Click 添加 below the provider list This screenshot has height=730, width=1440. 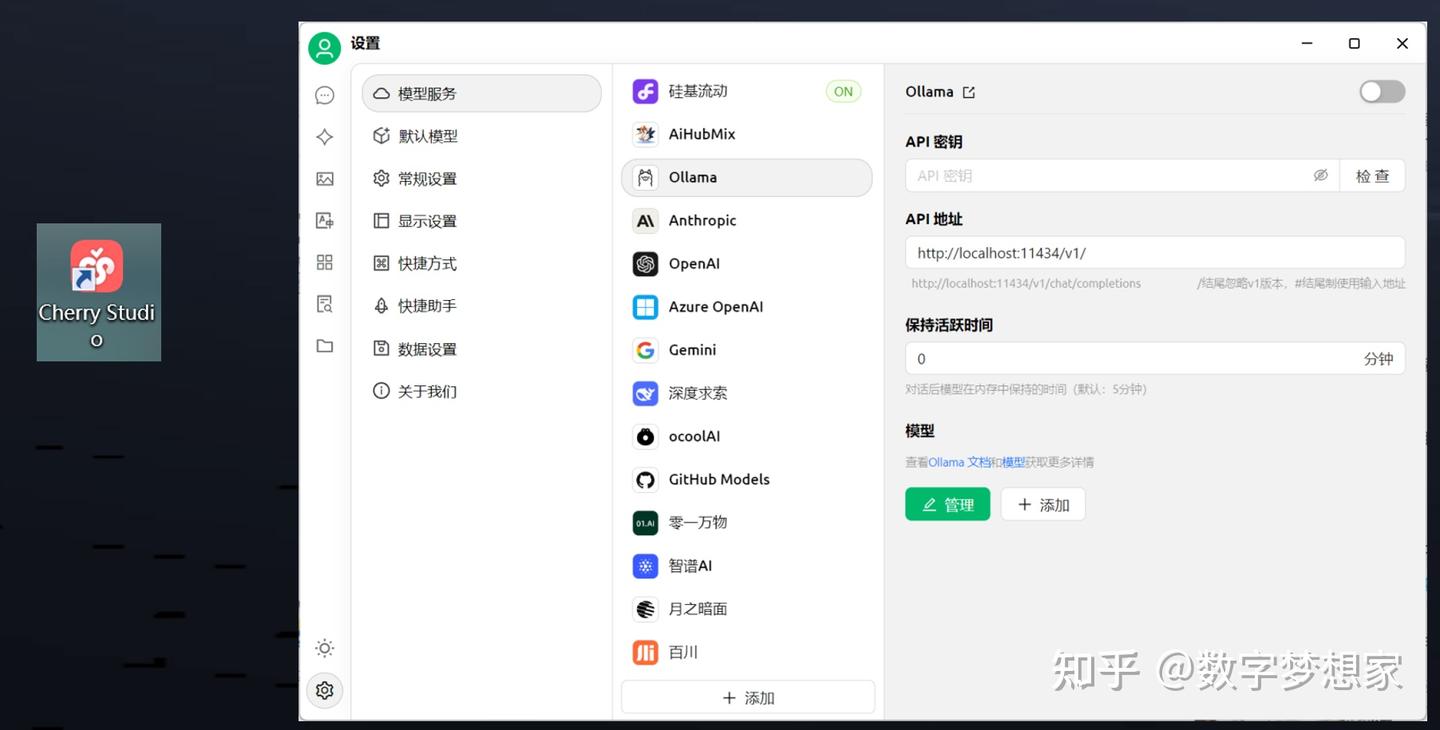tap(748, 697)
